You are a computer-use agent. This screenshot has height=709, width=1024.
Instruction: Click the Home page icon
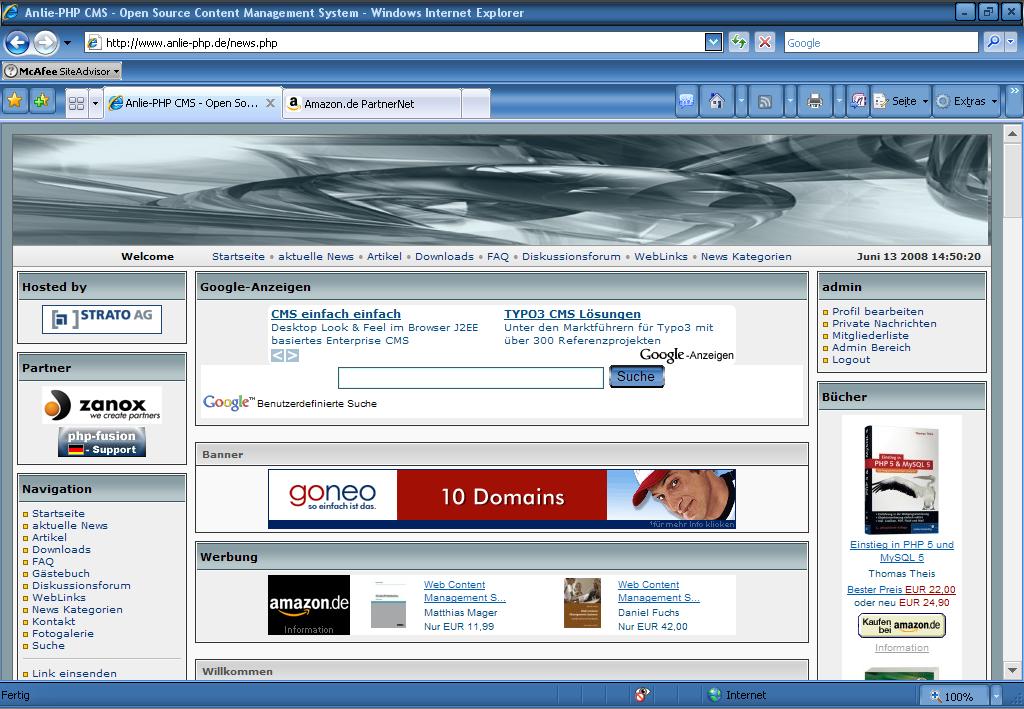click(x=716, y=101)
